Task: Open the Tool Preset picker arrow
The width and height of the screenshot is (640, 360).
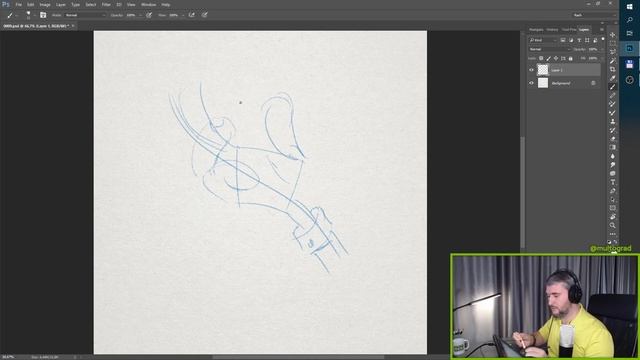Action: click(17, 16)
